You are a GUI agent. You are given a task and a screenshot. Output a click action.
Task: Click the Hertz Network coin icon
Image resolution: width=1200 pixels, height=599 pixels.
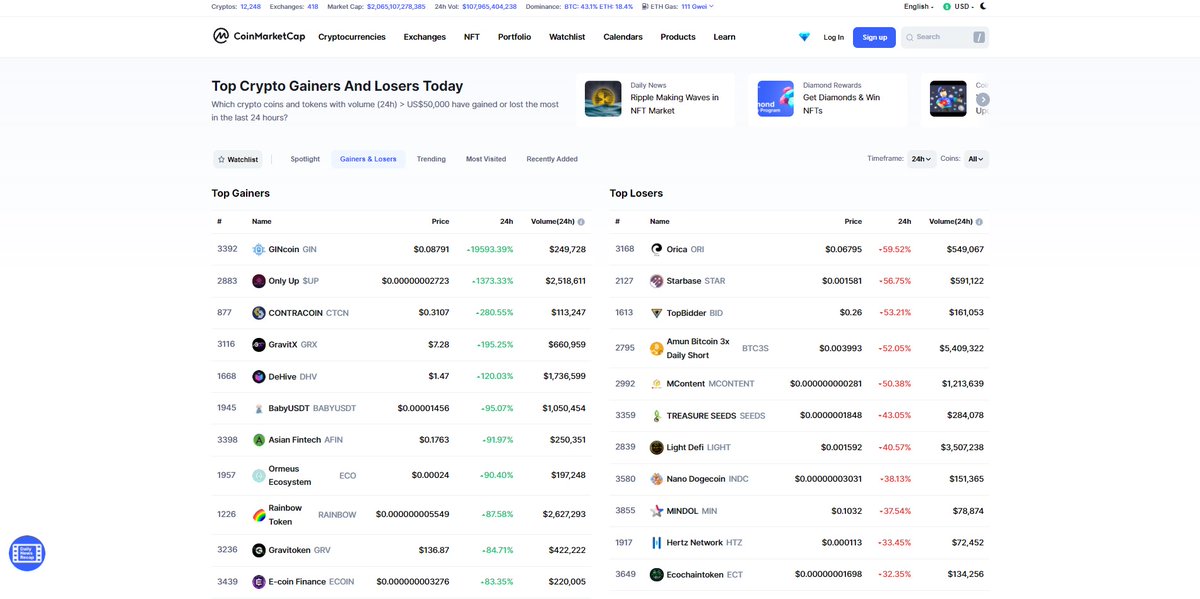[657, 543]
